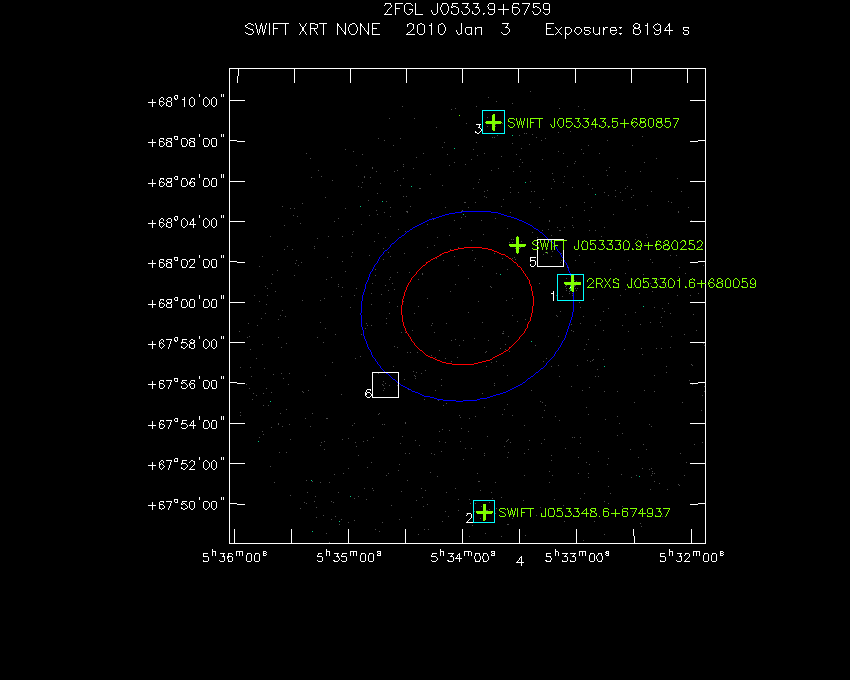Click right ascension label 5h34m00s

(463, 557)
